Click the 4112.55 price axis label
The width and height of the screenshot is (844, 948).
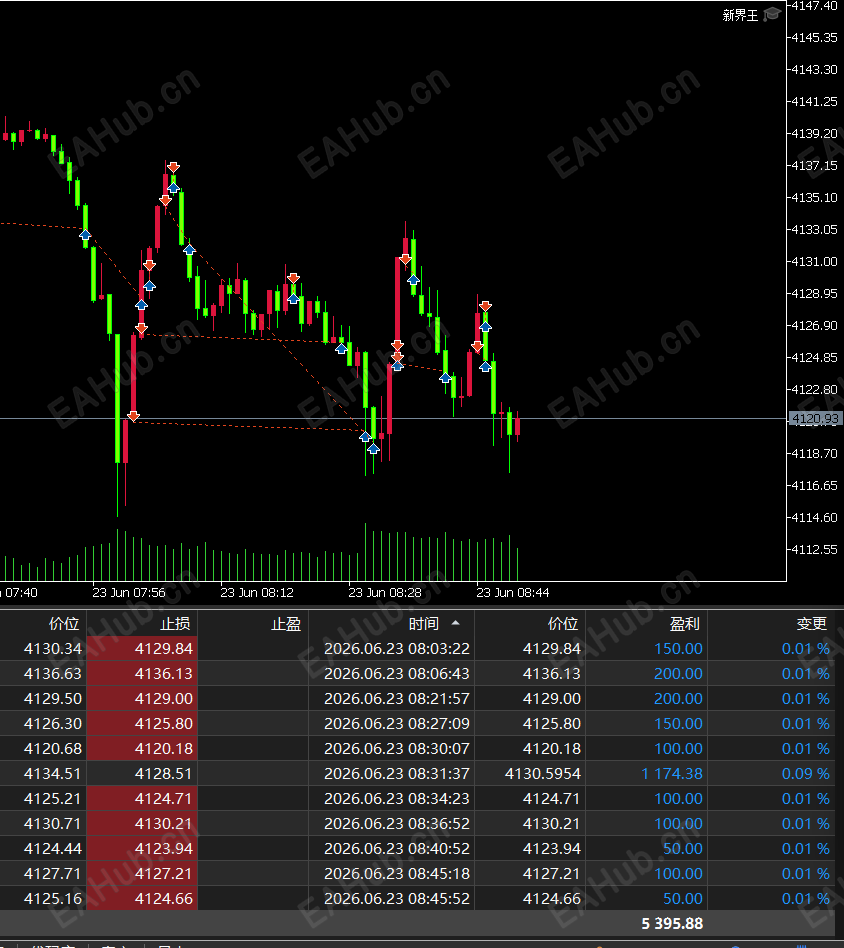tap(814, 549)
